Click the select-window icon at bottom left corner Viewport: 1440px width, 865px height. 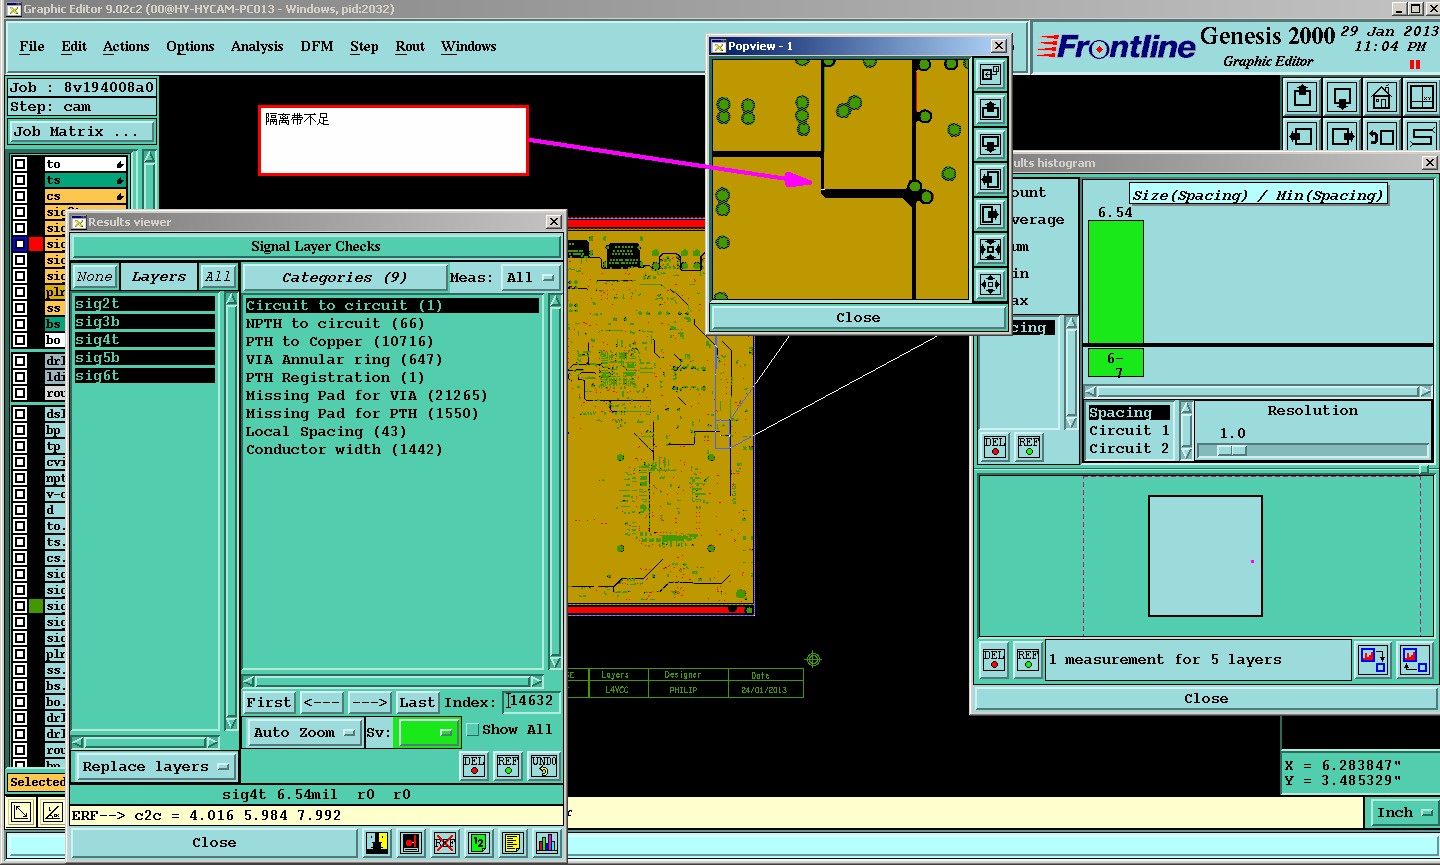20,813
